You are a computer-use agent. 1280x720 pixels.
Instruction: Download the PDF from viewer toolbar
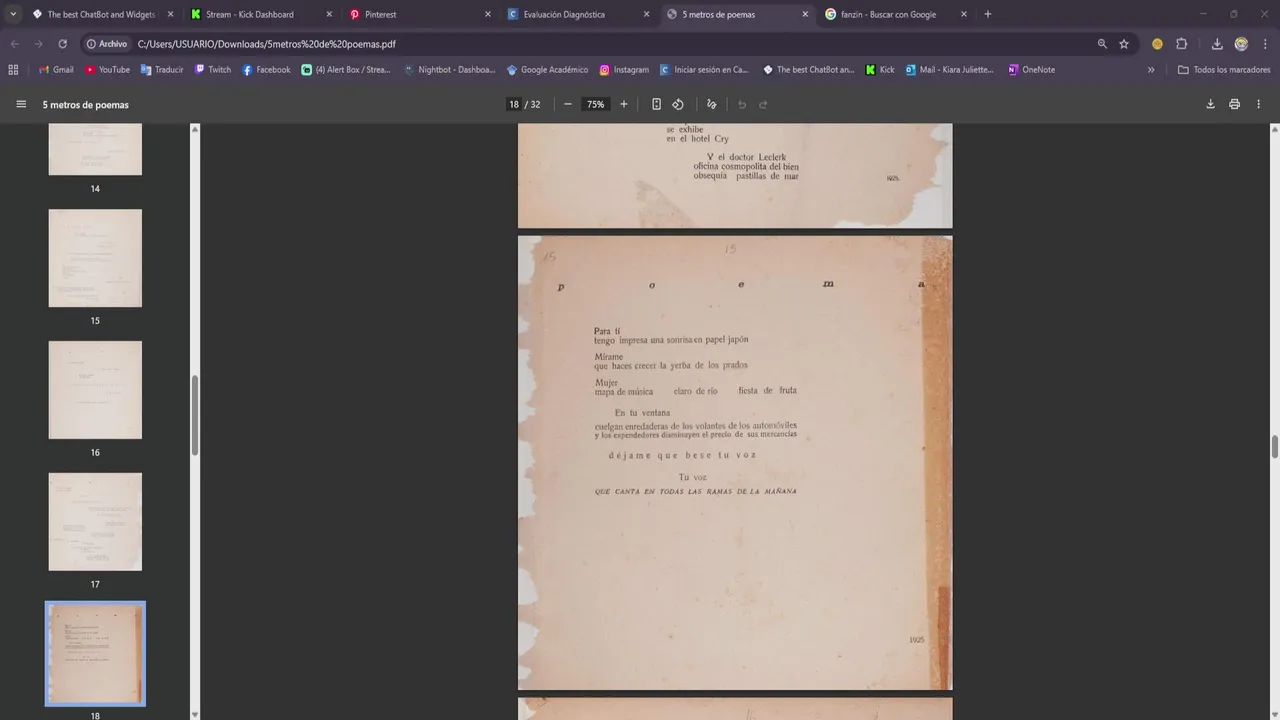pos(1210,104)
